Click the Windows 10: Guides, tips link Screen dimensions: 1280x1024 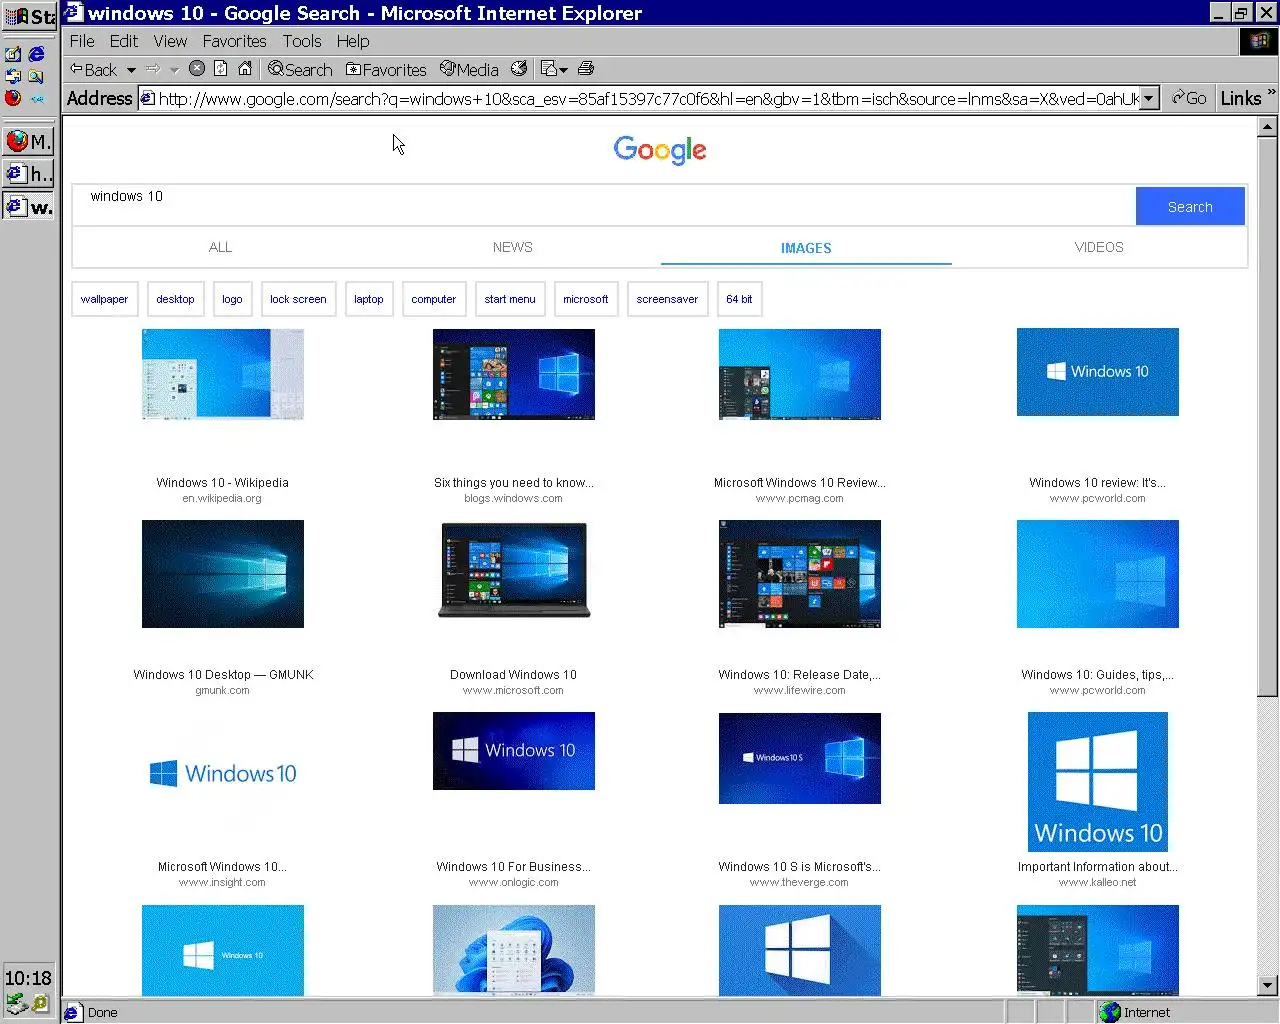(1097, 675)
